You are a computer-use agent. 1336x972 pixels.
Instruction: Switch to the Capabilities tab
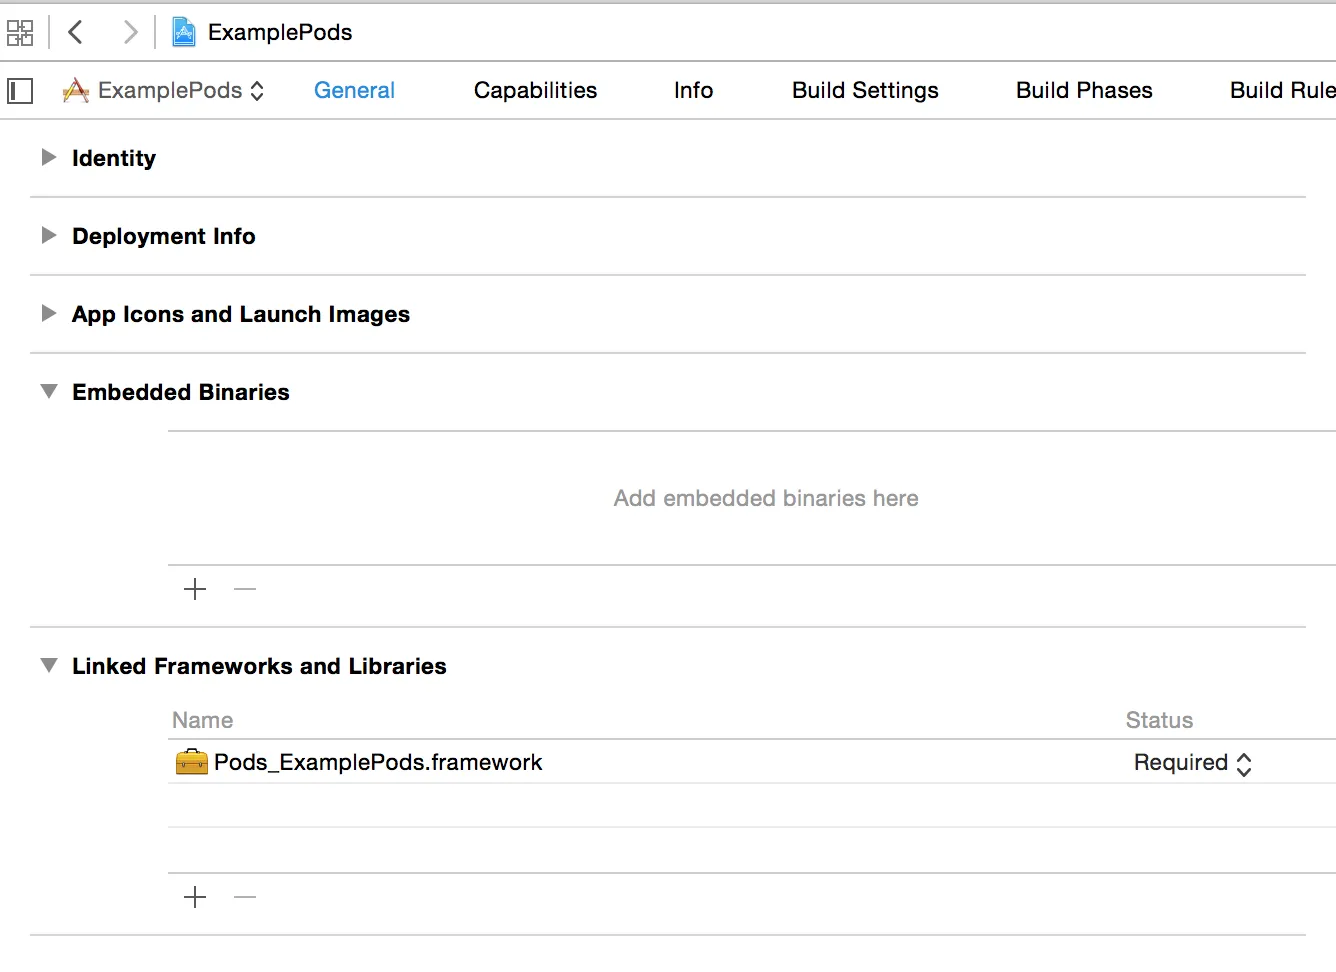click(x=535, y=91)
